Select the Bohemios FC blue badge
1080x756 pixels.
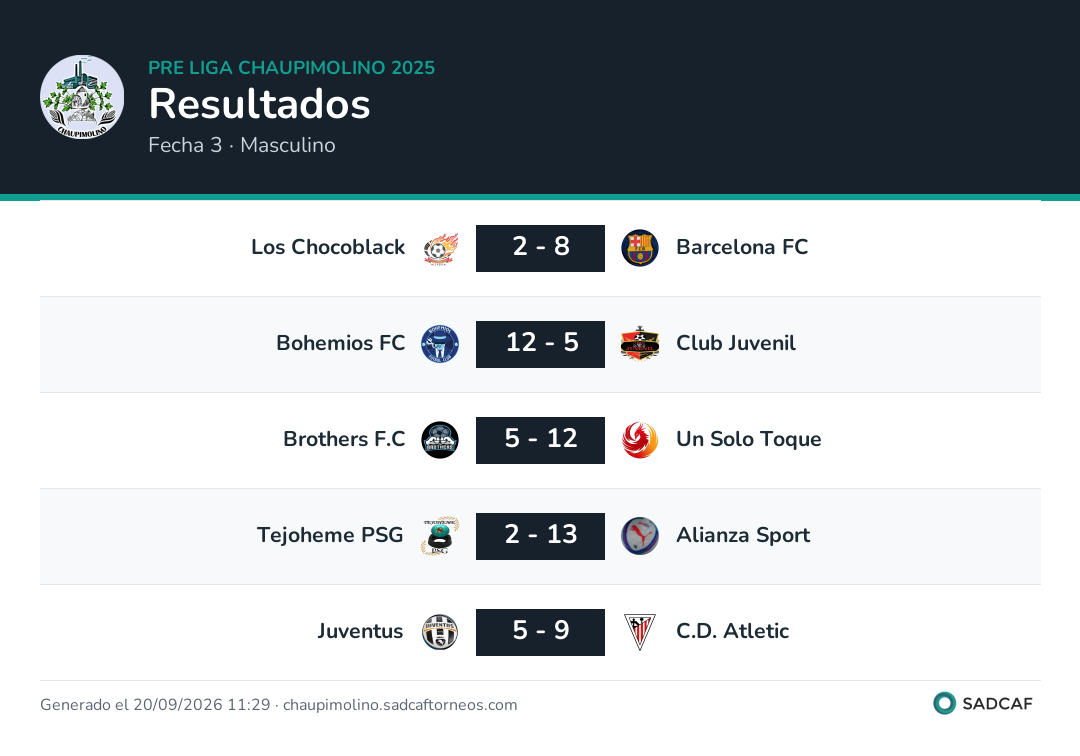[x=440, y=344]
